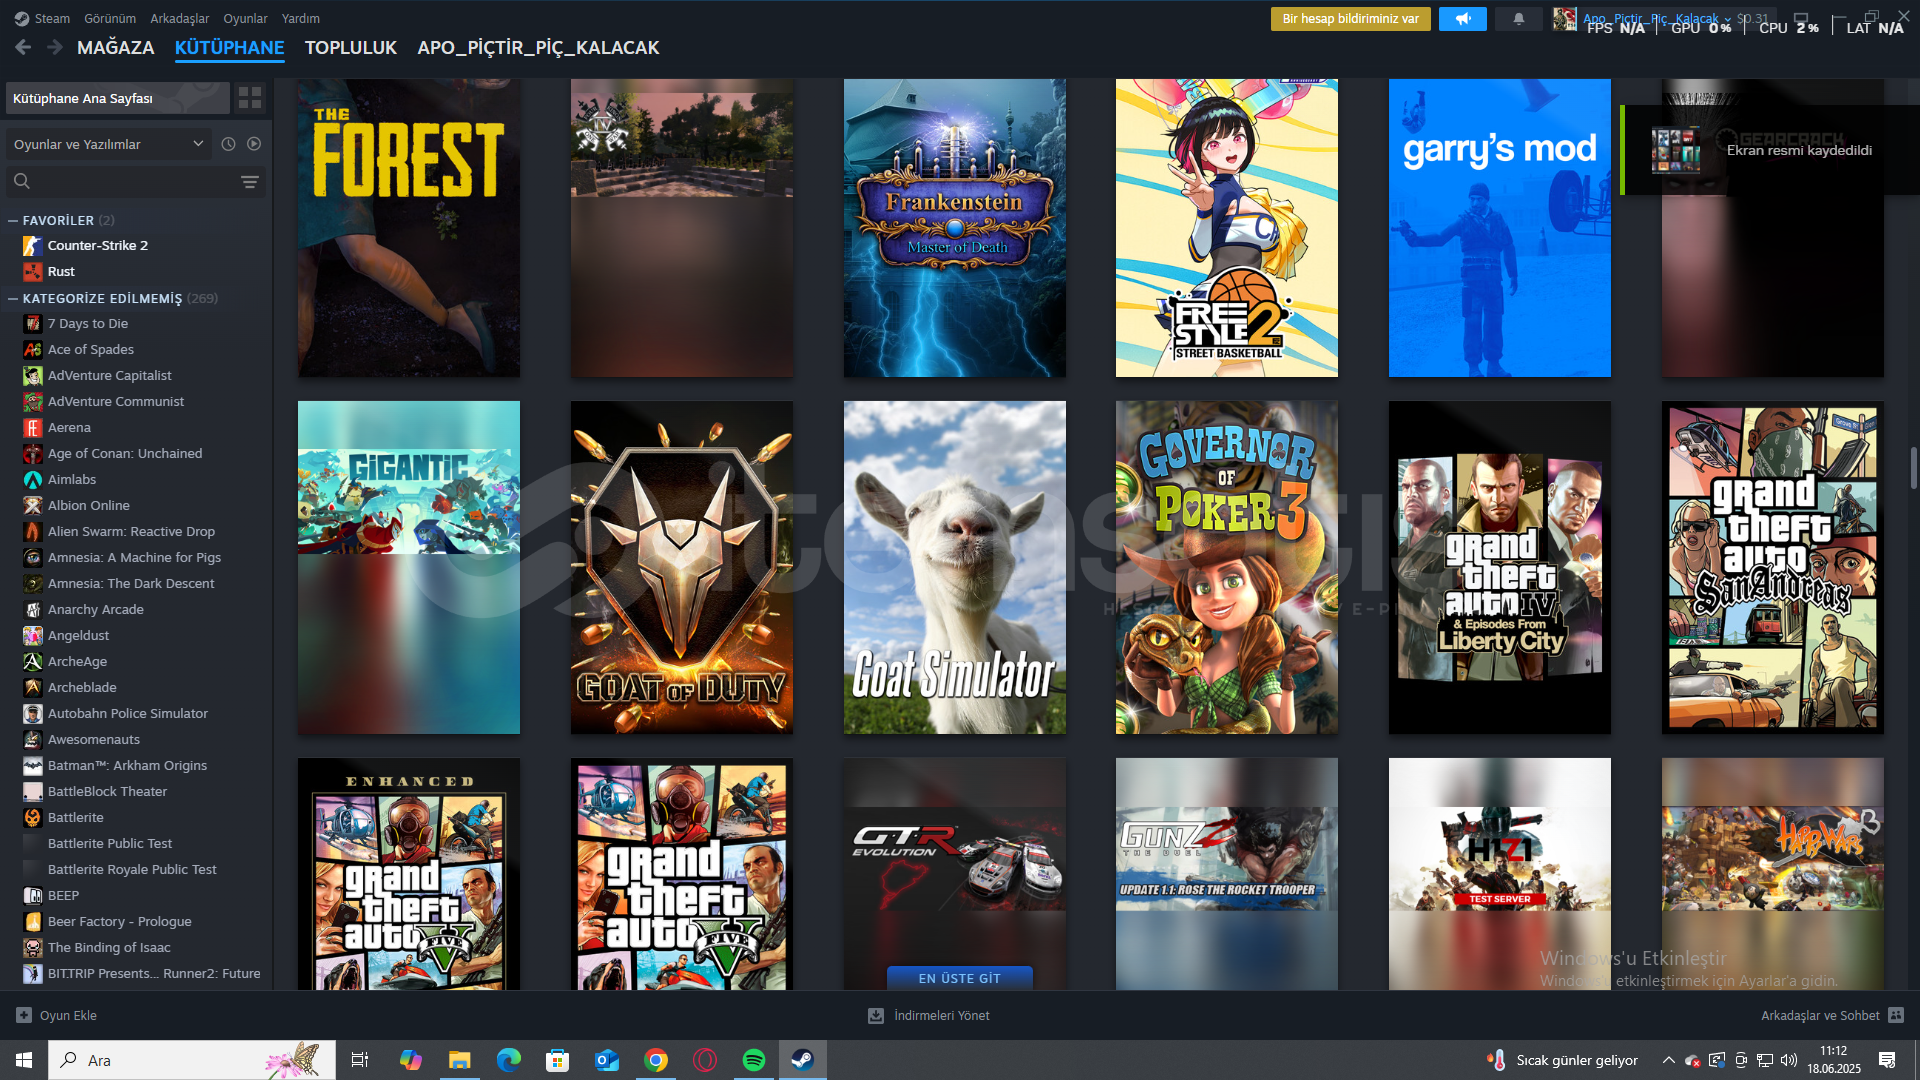
Task: Open the friends chat icon
Action: coord(1896,1015)
